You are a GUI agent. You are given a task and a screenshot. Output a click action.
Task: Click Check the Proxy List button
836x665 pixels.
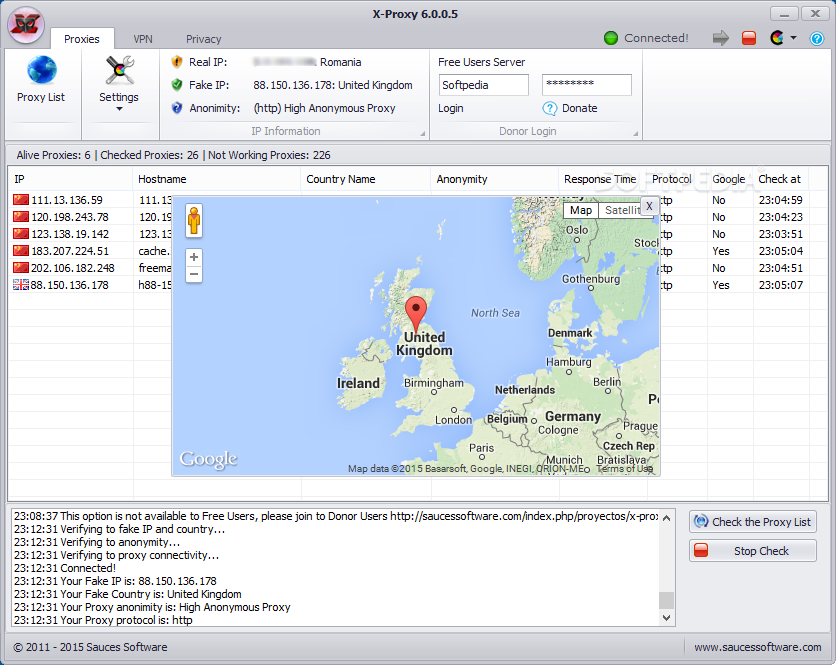[753, 522]
